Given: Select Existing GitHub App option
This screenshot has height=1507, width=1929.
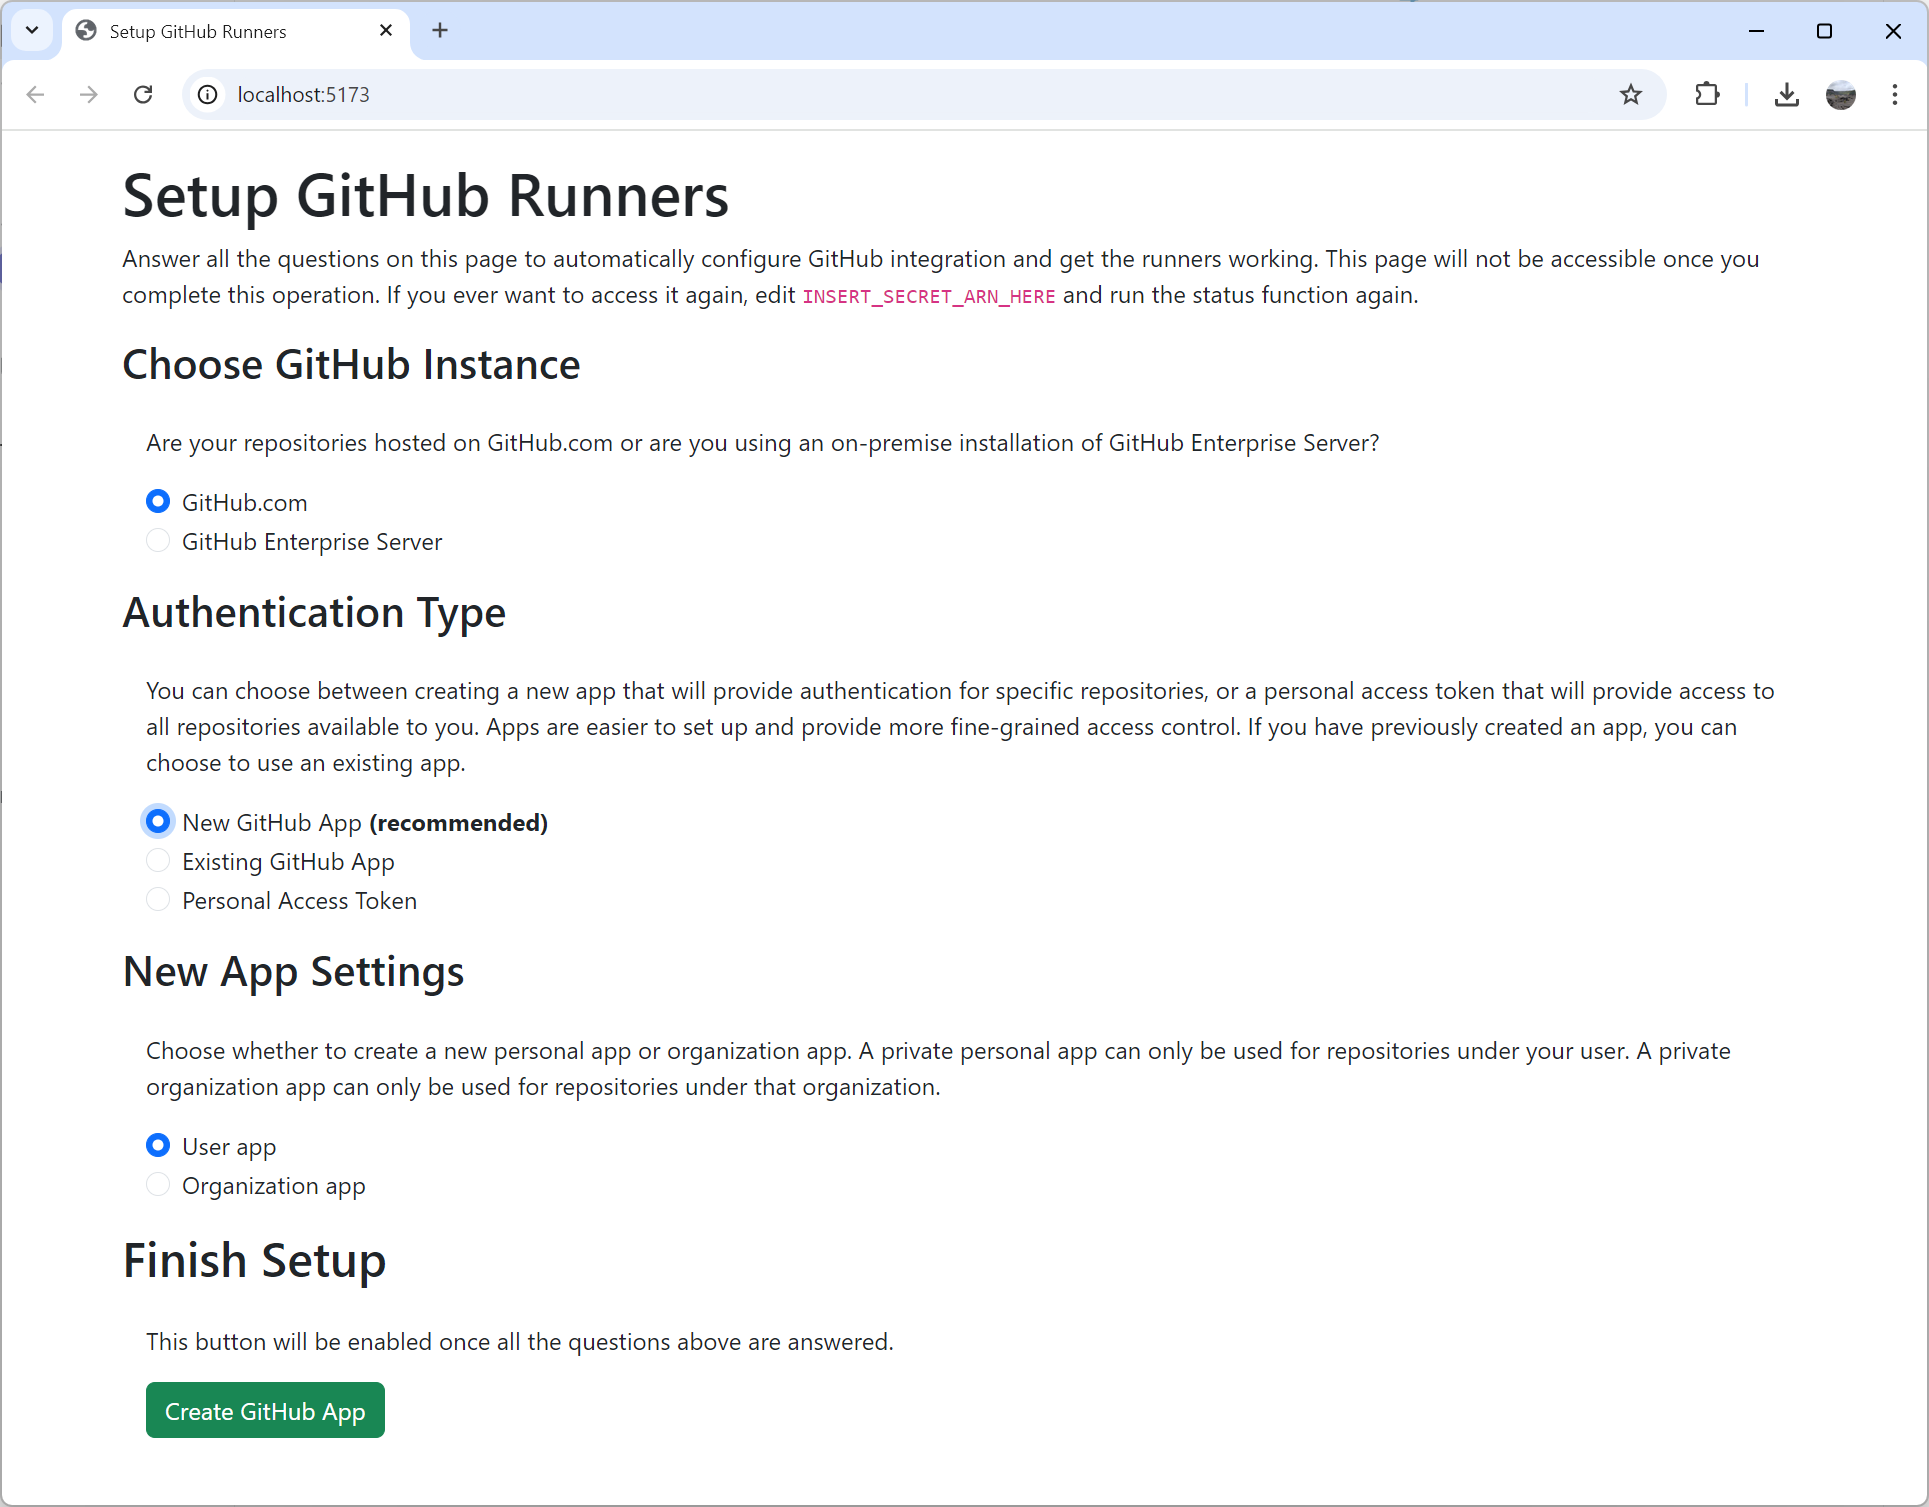Looking at the screenshot, I should (x=158, y=861).
